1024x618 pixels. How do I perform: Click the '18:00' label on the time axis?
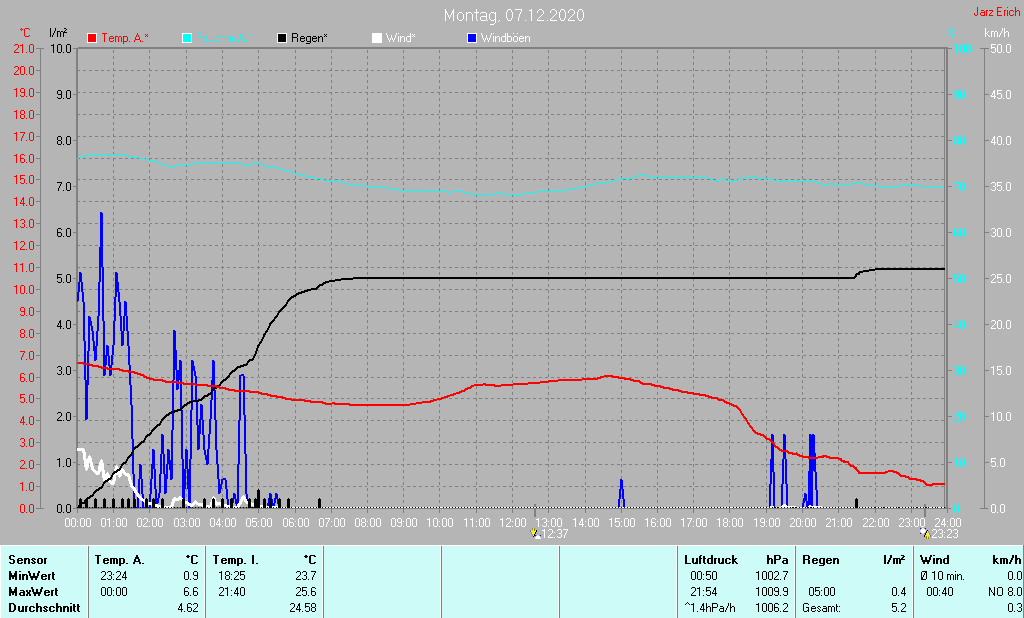pos(730,523)
